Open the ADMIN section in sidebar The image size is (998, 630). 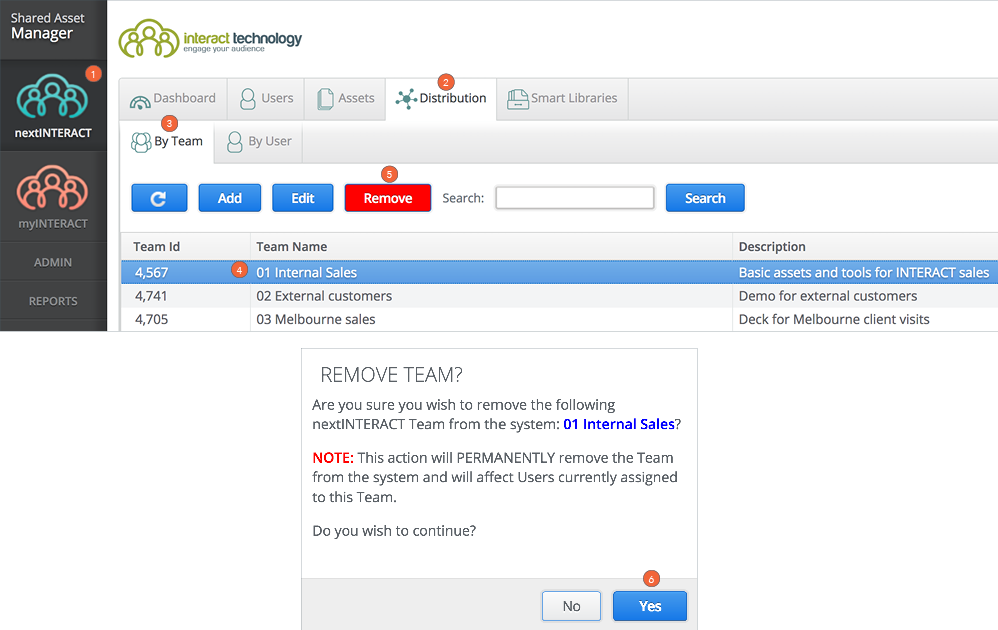click(53, 262)
